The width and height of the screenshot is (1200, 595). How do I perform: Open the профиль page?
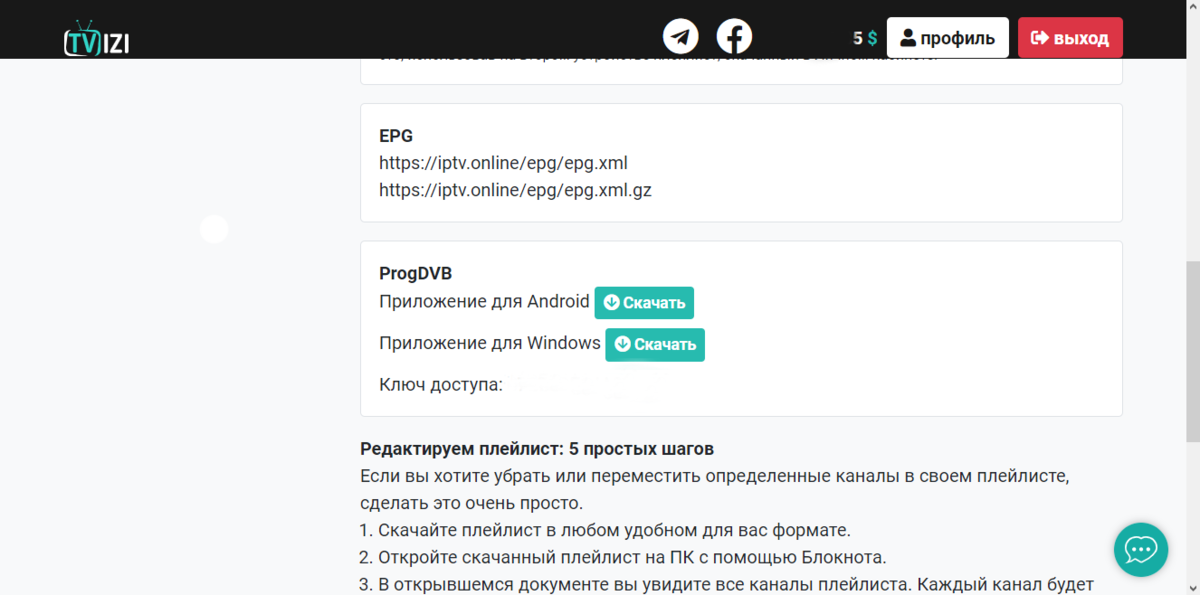point(947,37)
